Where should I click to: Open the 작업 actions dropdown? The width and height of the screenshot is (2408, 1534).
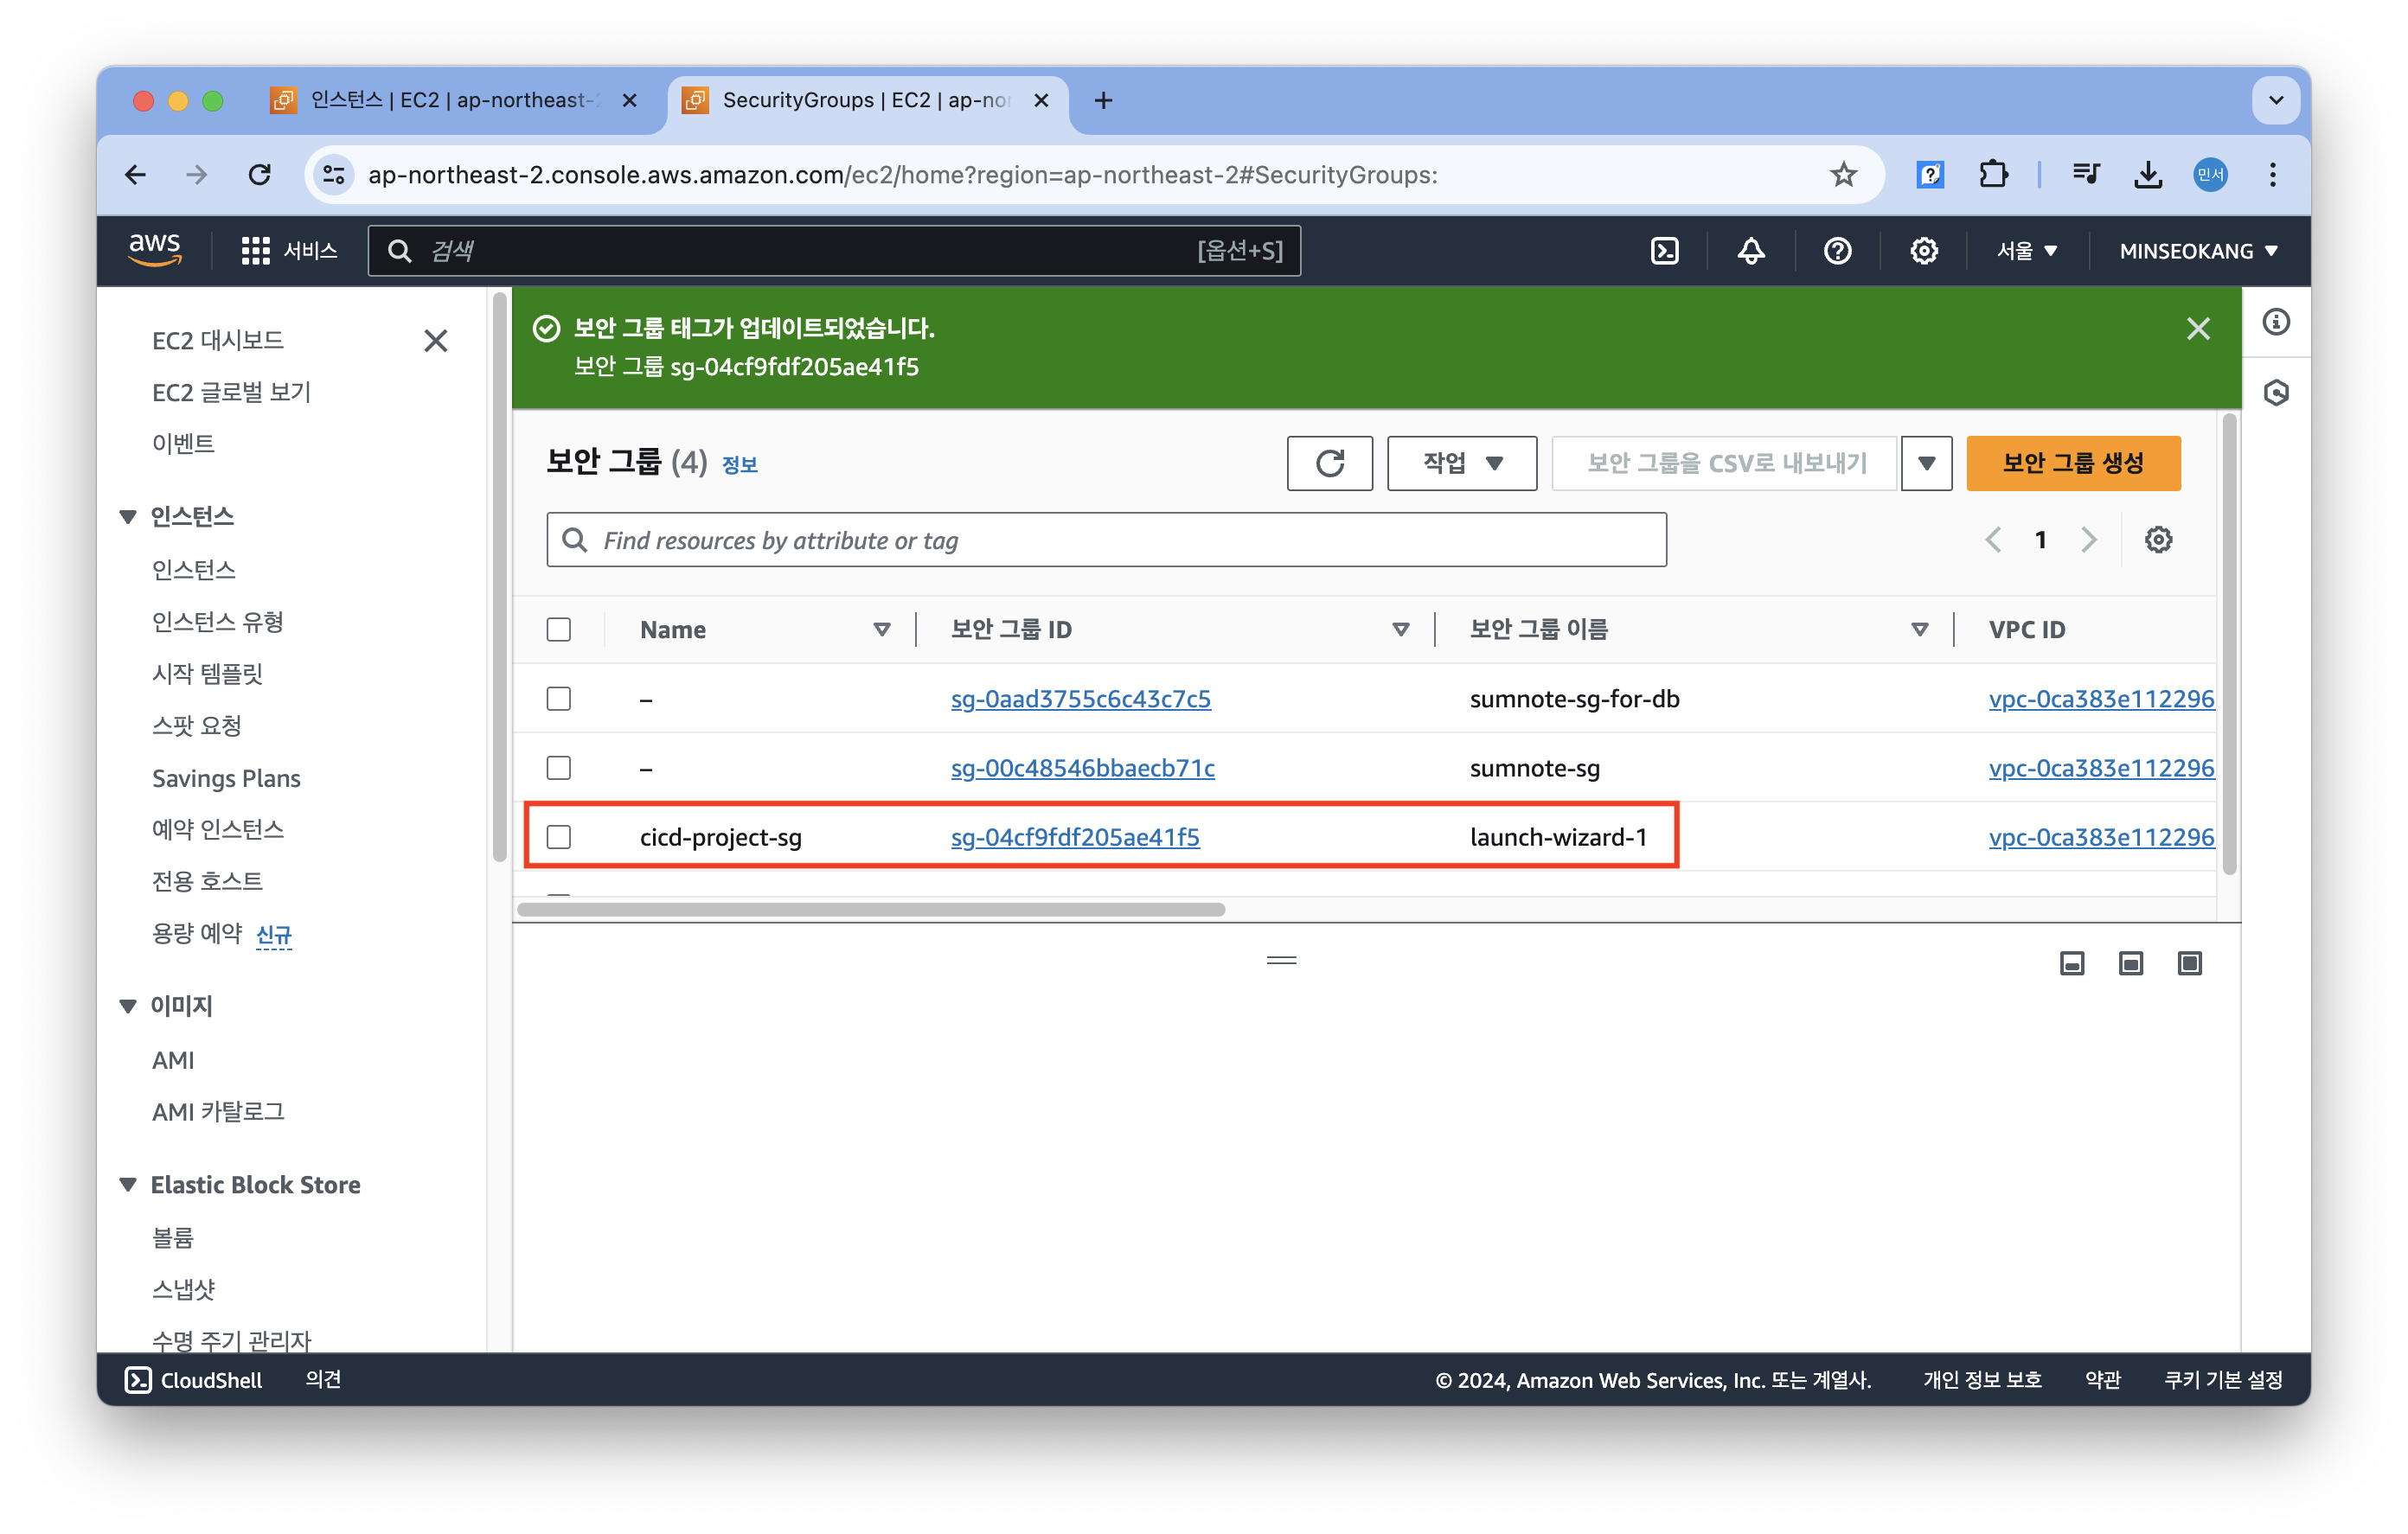pos(1461,463)
